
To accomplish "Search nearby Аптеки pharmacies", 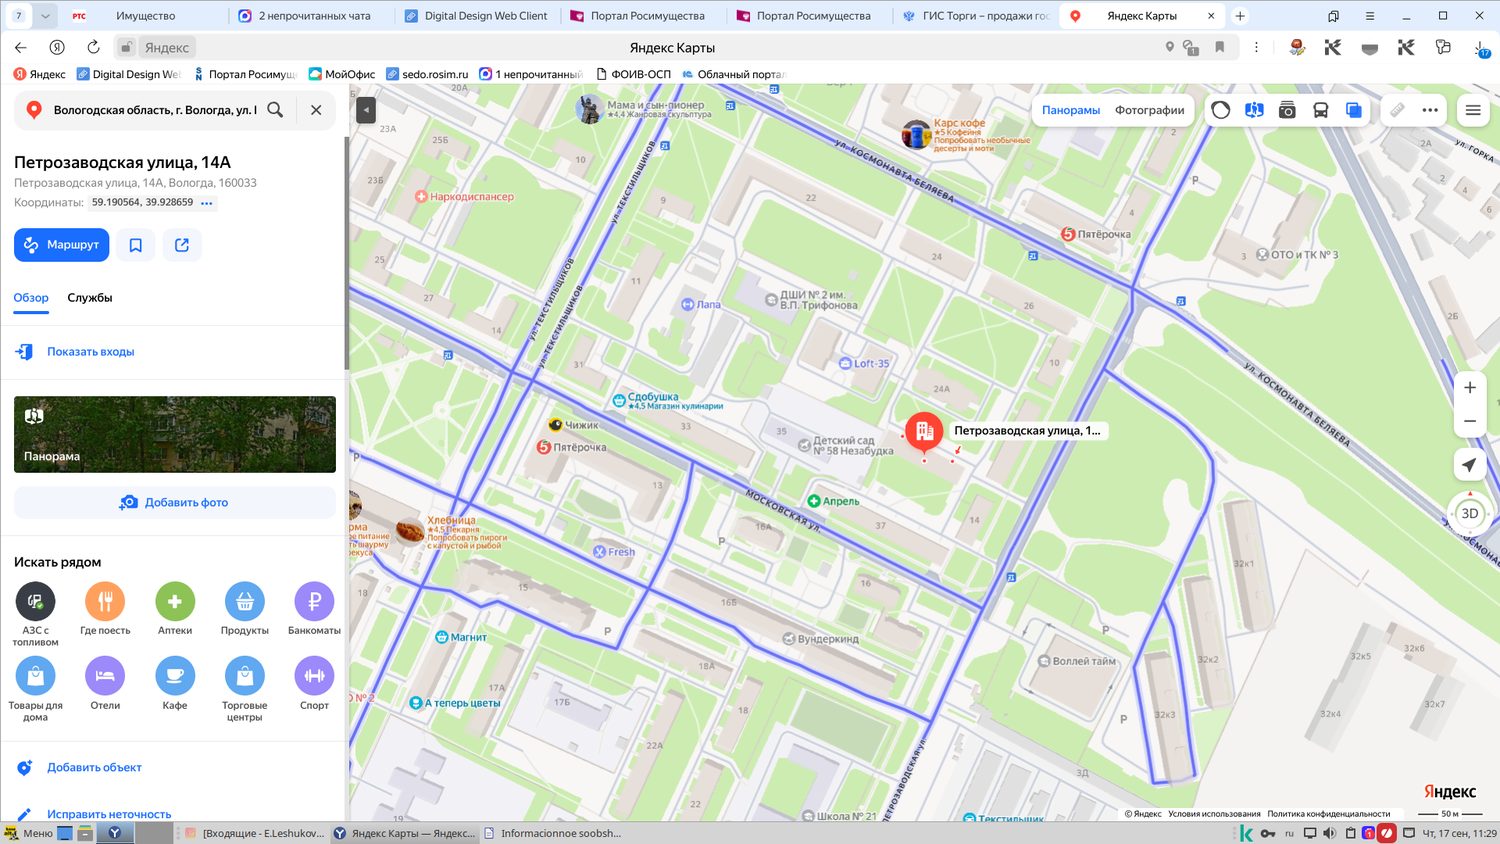I will coord(175,609).
